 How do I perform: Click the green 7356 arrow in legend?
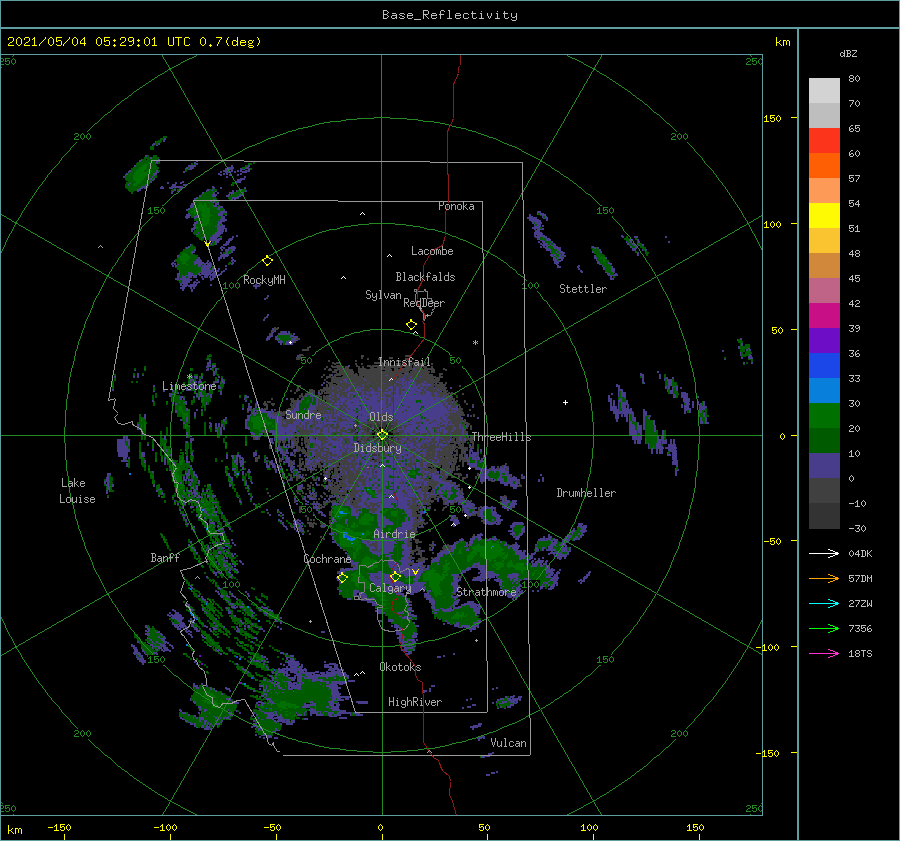[824, 629]
